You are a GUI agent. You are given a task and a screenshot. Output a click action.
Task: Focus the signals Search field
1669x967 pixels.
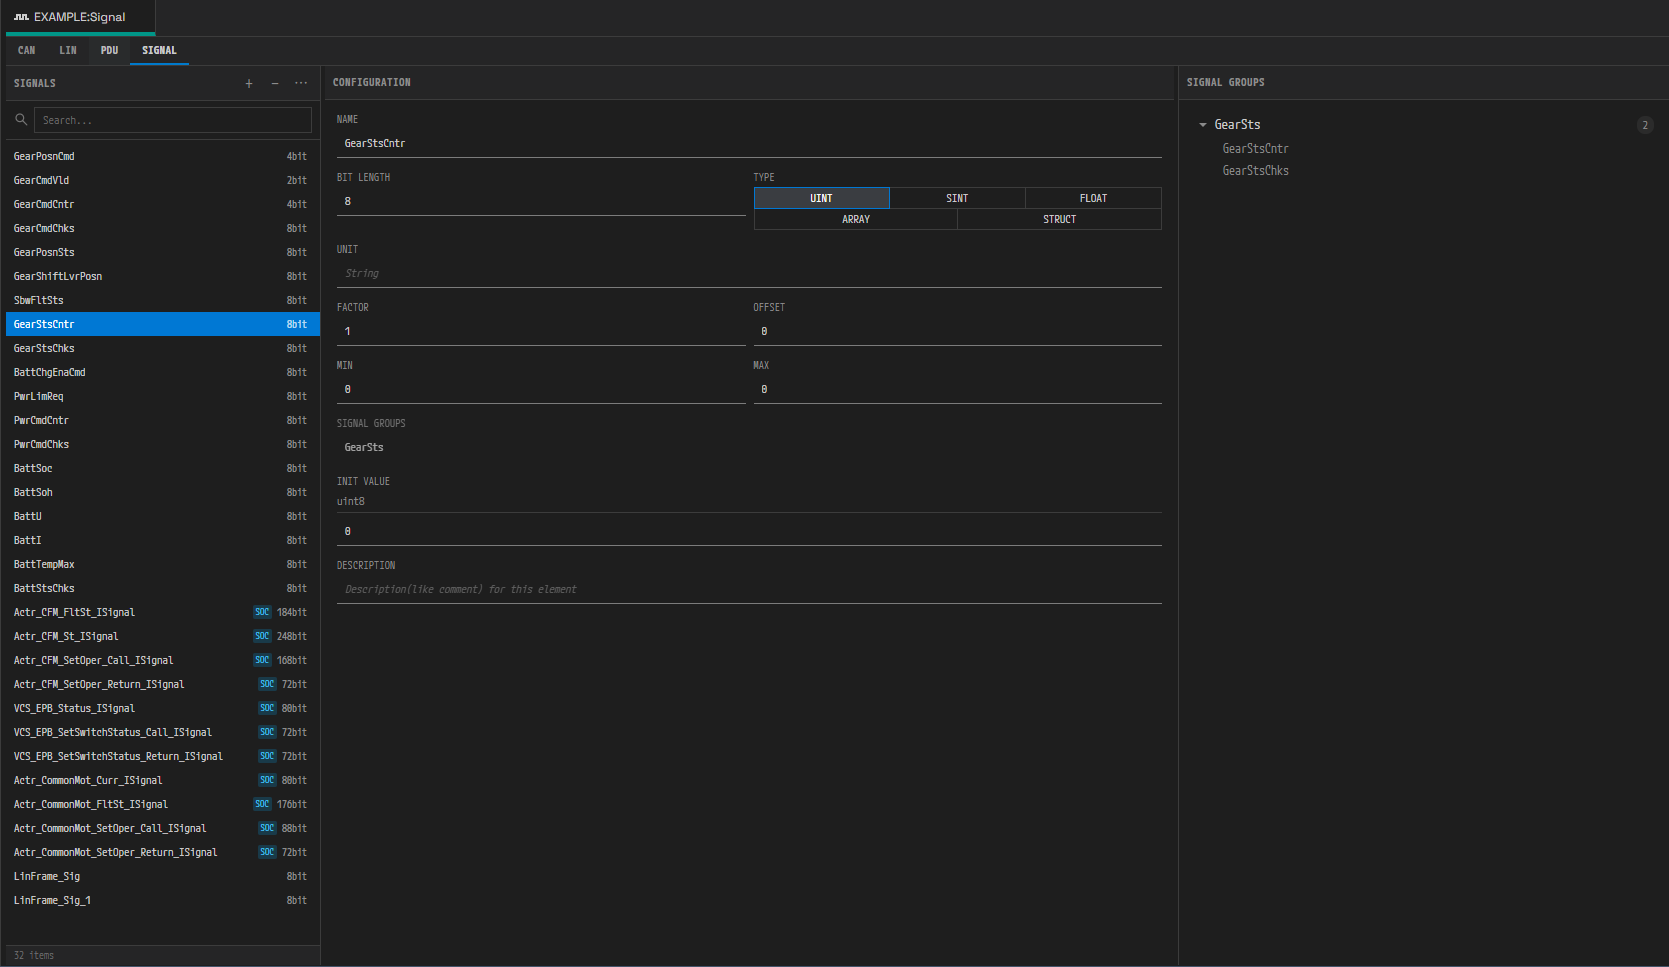point(173,120)
